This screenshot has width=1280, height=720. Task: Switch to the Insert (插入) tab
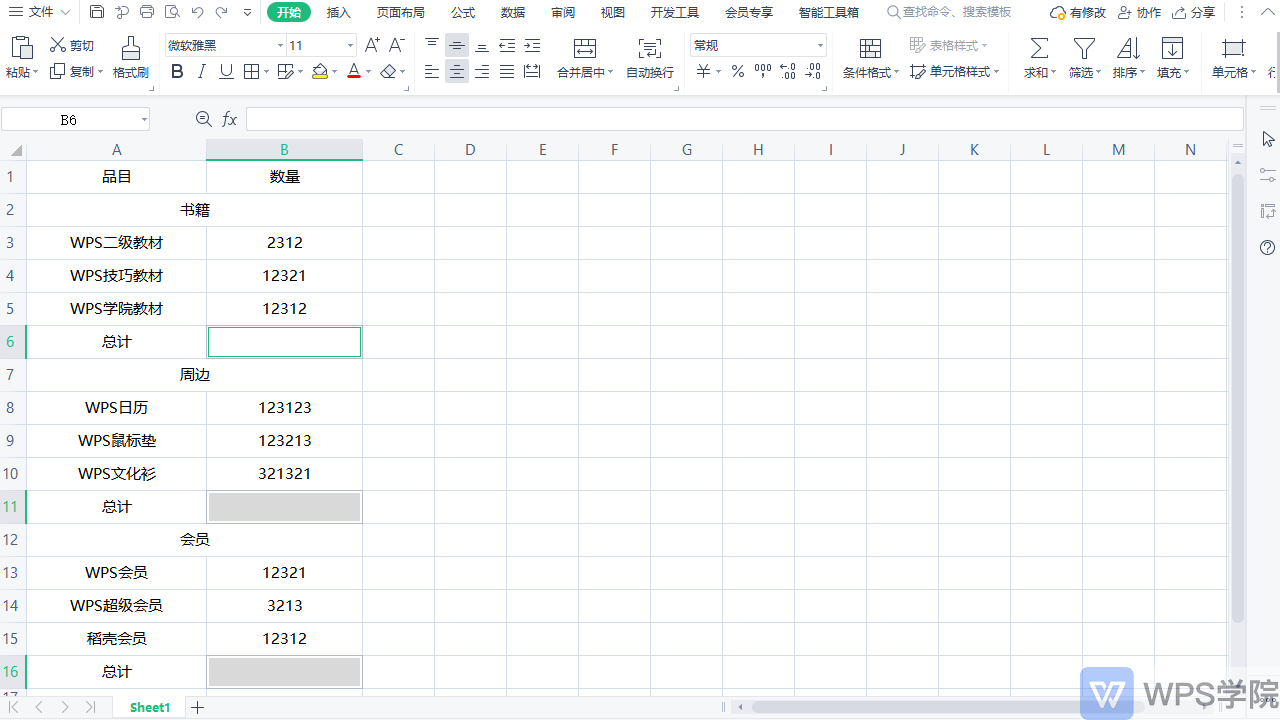339,12
